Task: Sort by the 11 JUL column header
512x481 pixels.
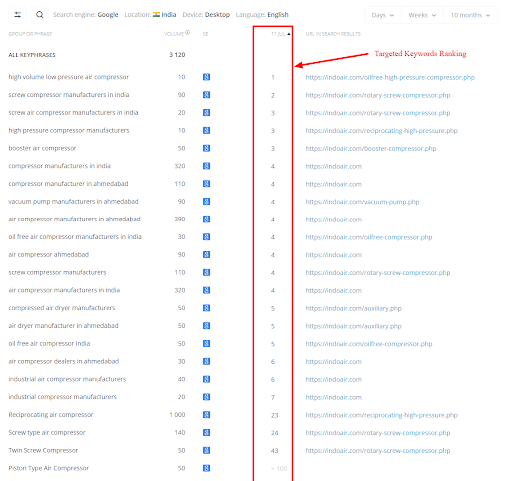Action: click(280, 34)
